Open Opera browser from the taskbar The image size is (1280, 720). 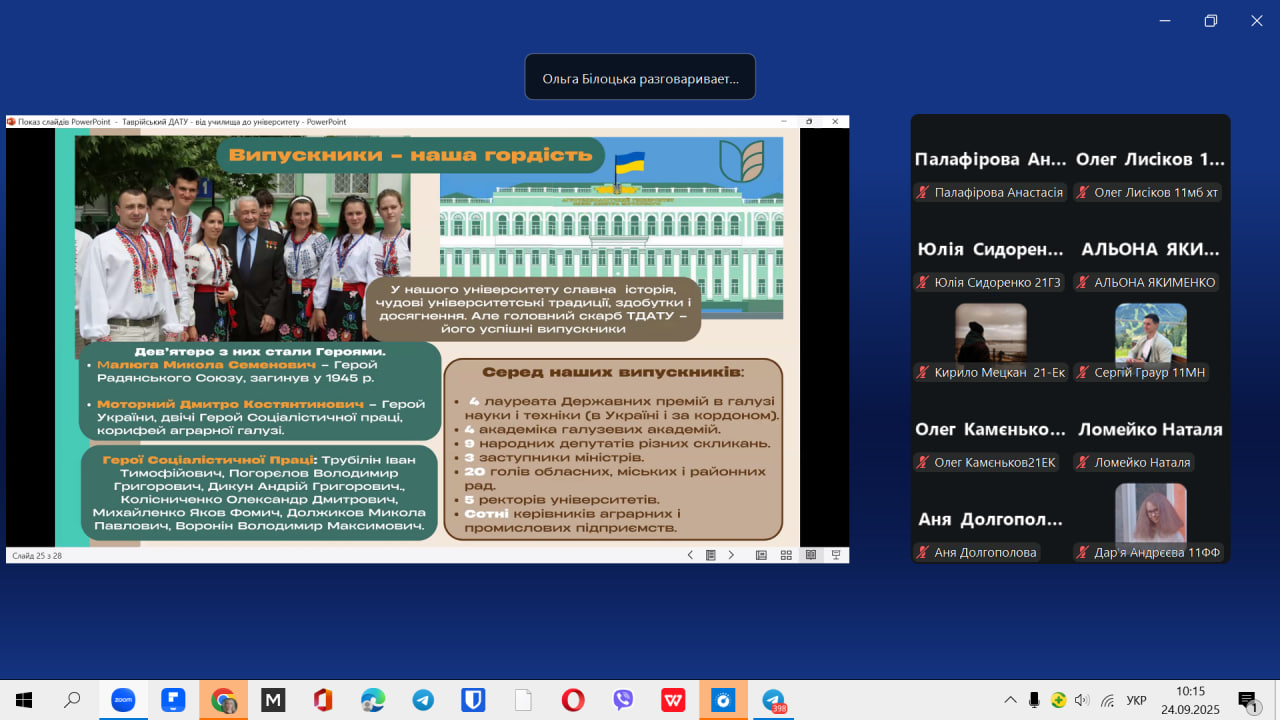click(x=573, y=700)
